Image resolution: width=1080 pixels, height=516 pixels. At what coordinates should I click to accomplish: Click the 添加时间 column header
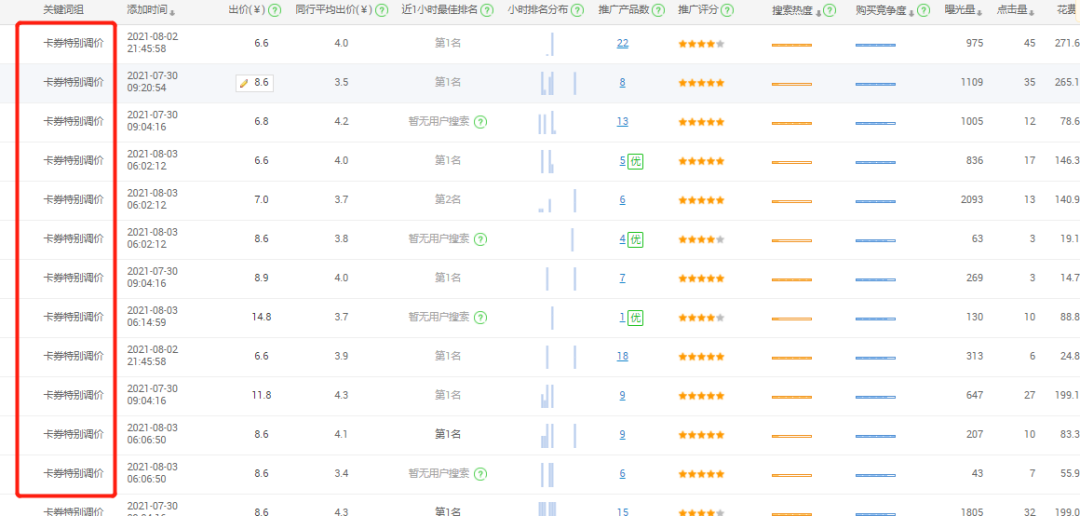point(147,10)
